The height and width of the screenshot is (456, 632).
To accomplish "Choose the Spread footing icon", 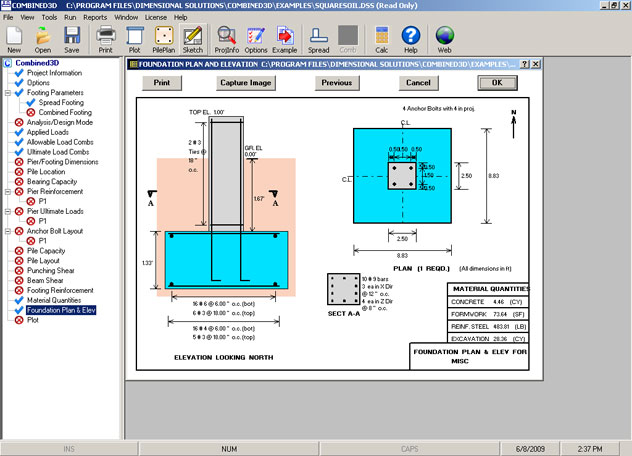I will 318,40.
